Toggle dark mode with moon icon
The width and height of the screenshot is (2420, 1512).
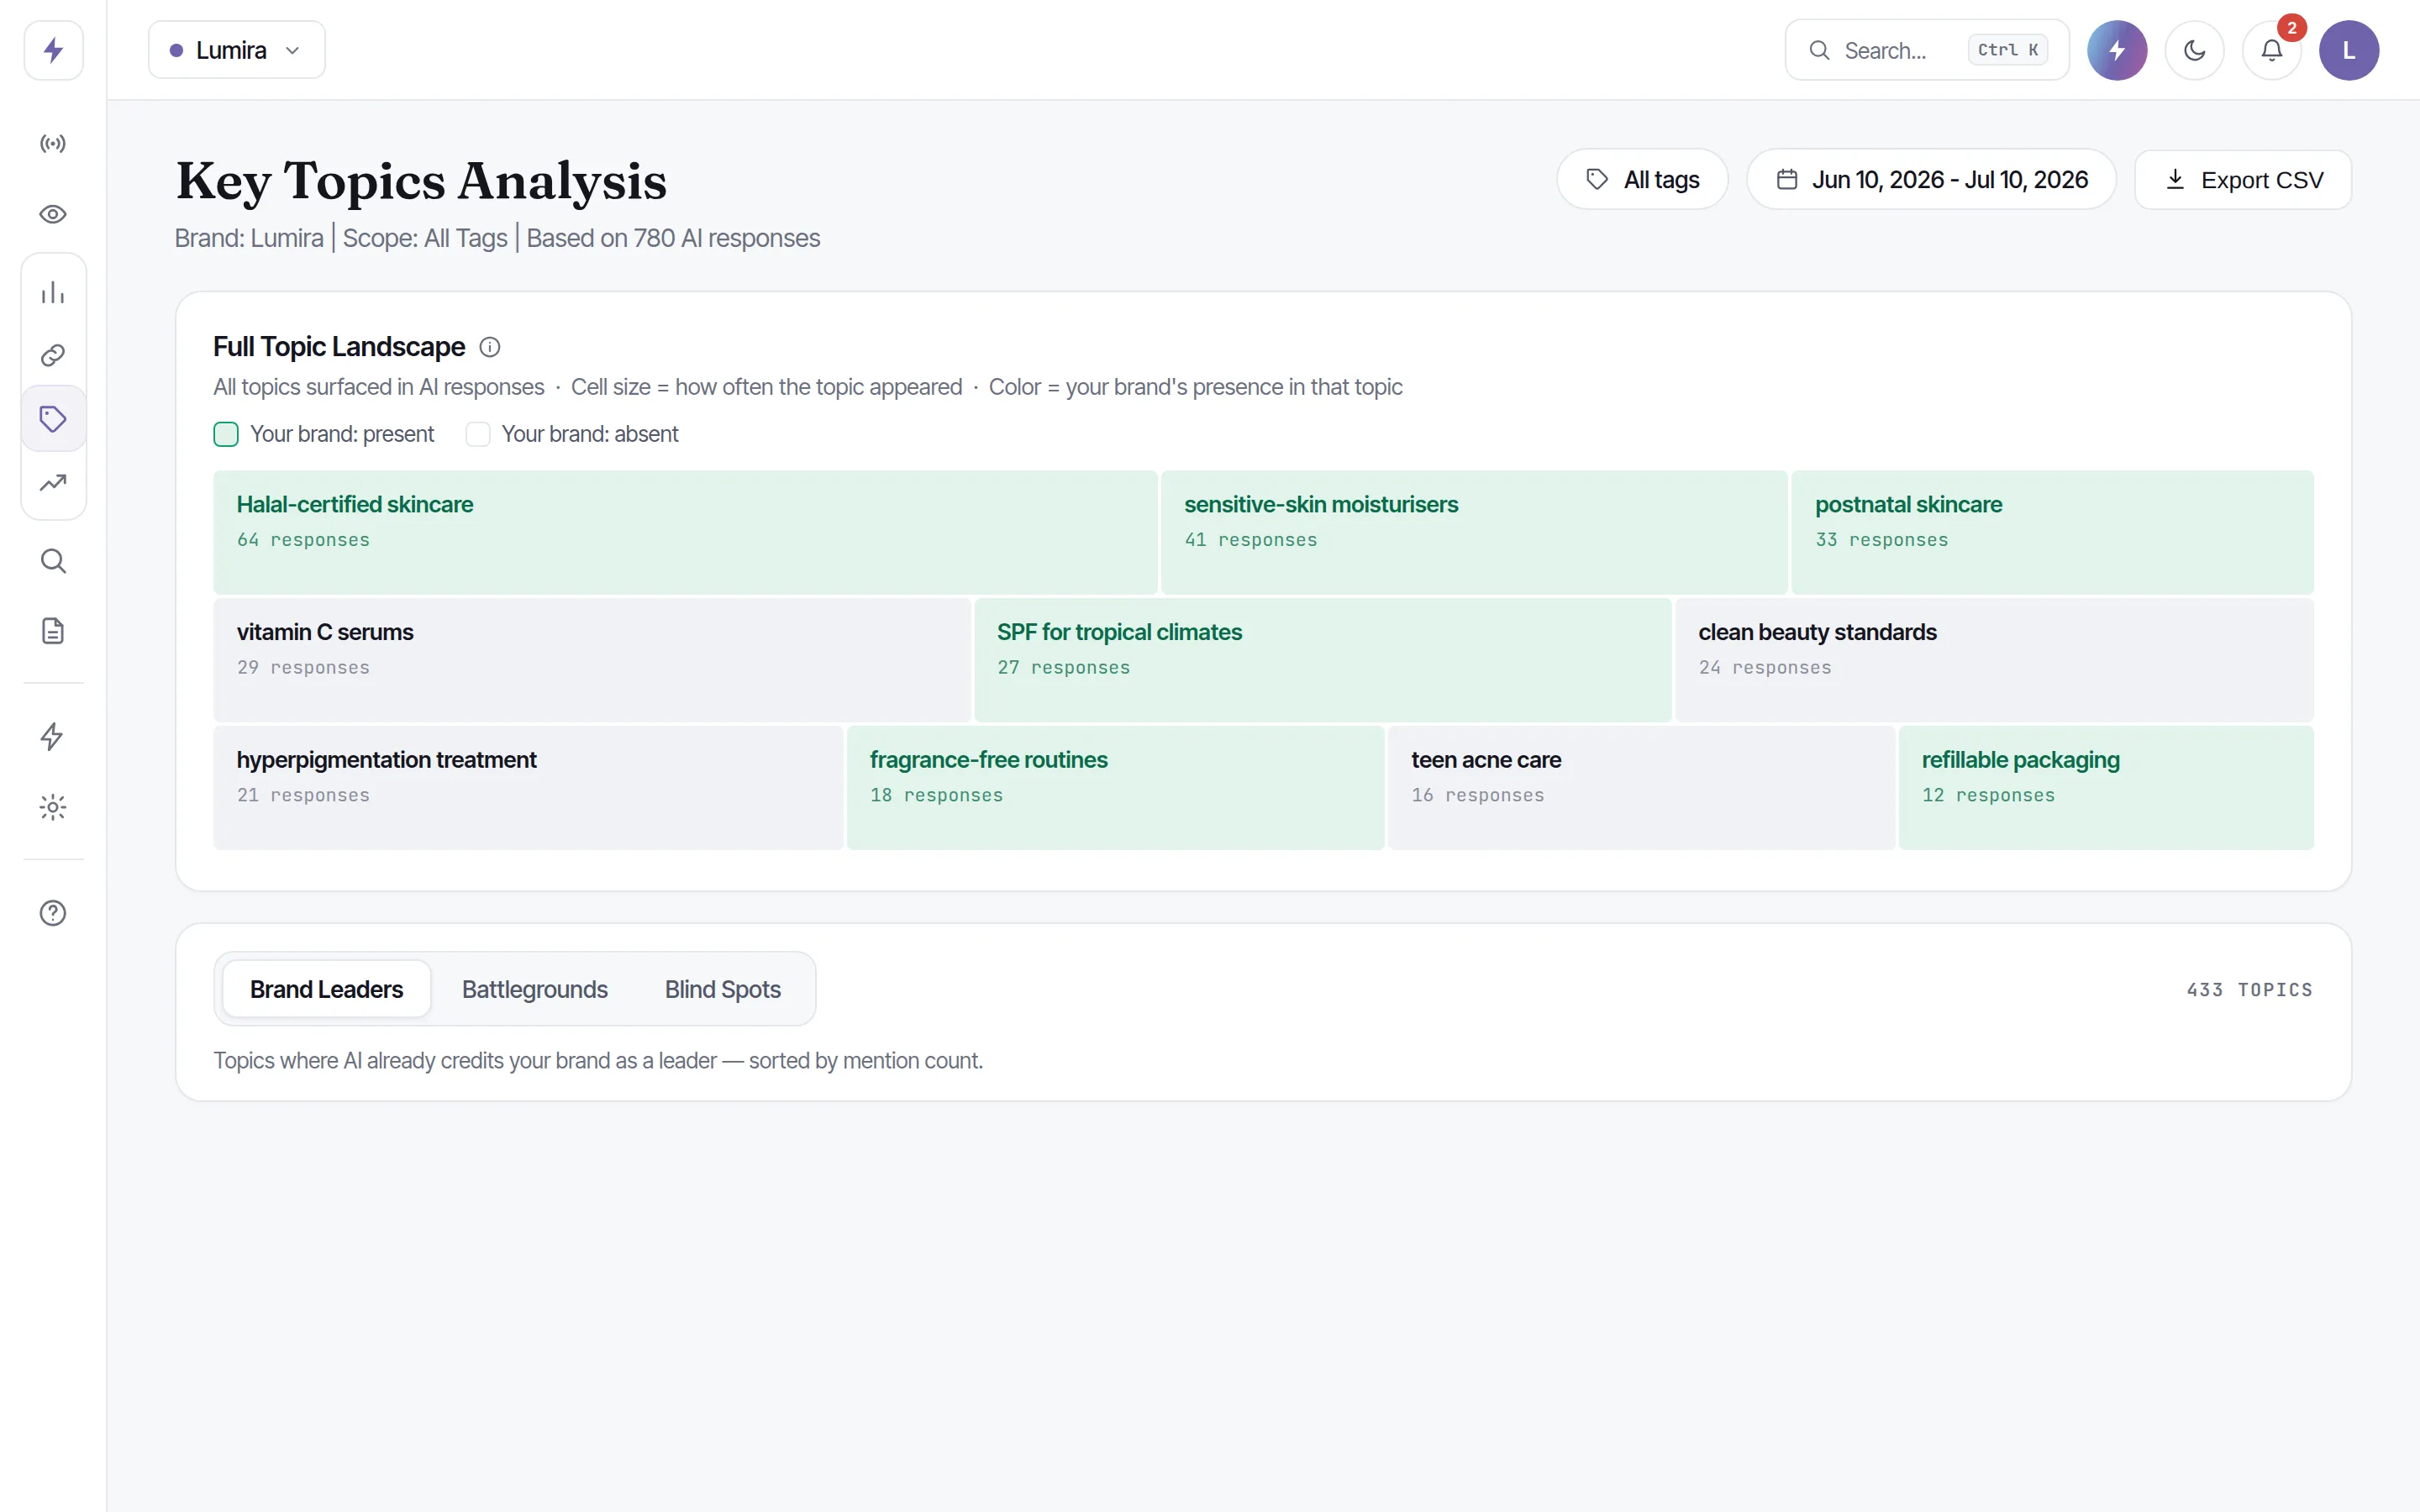pyautogui.click(x=2194, y=50)
